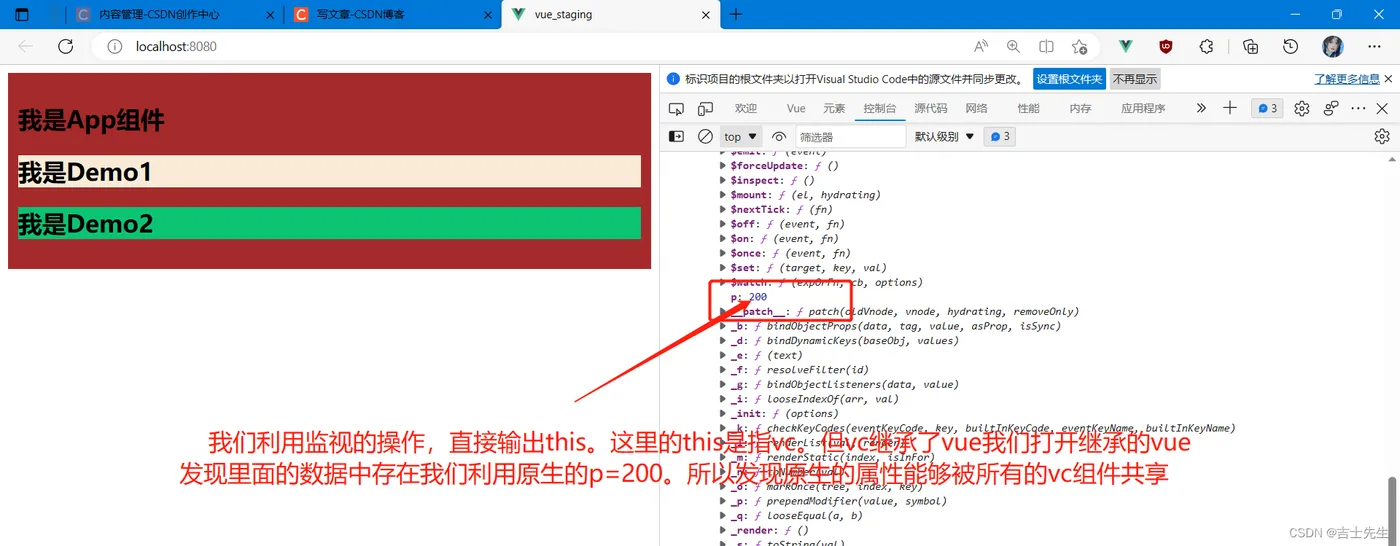
Task: Expand the $forceUpdate property
Action: (724, 166)
